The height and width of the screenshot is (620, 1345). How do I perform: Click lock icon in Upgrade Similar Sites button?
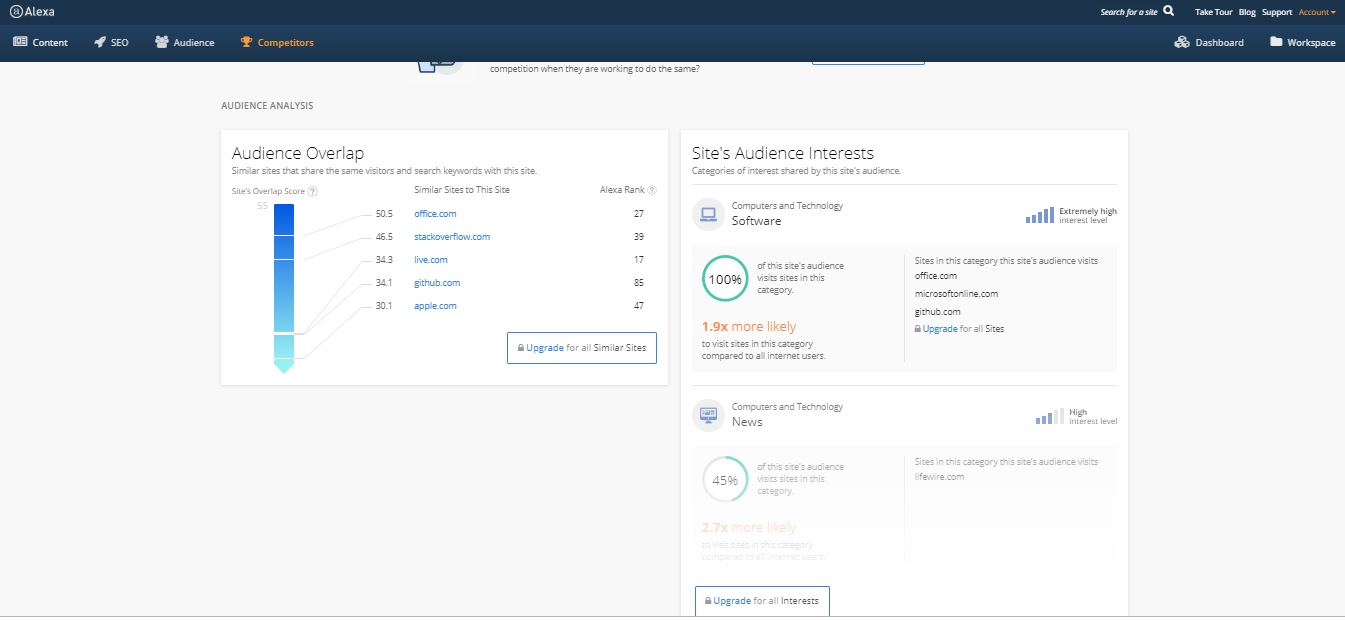pyautogui.click(x=521, y=348)
